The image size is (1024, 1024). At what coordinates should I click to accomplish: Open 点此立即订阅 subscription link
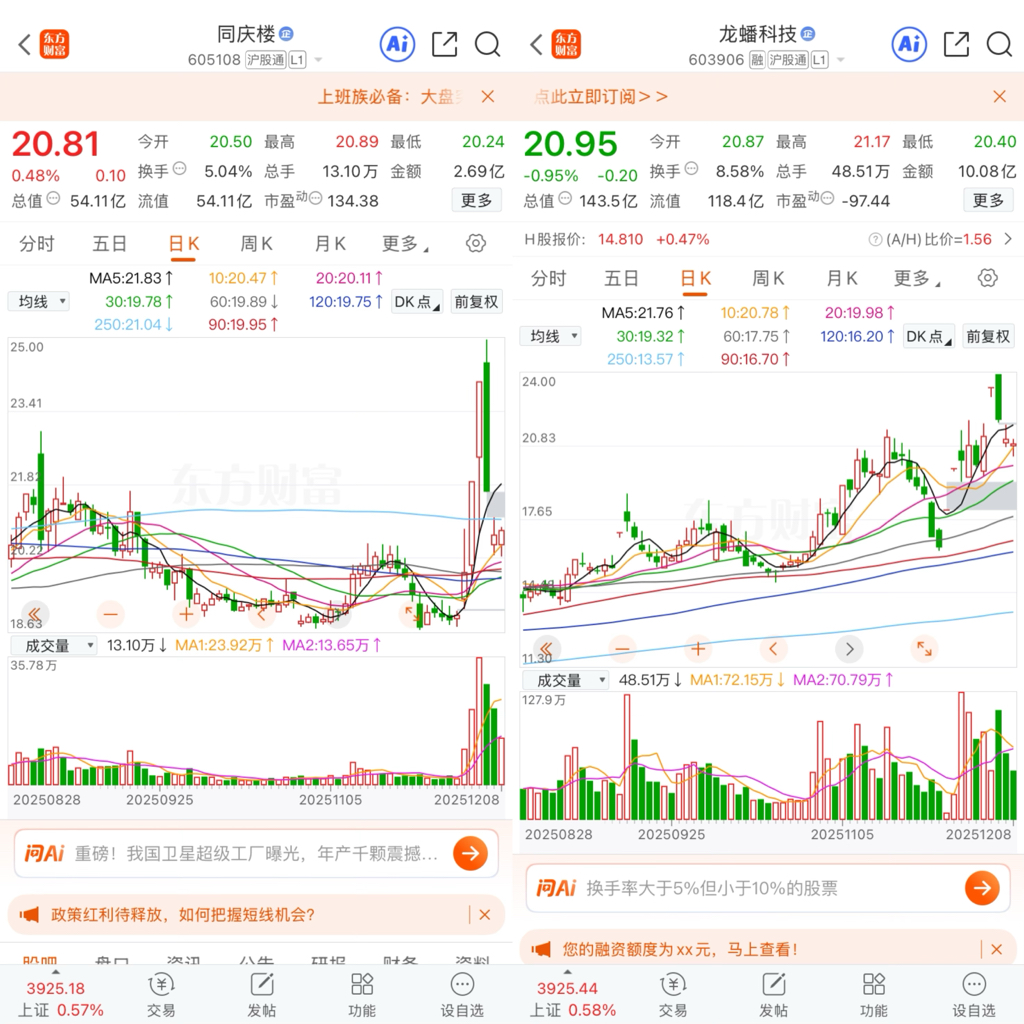(x=600, y=97)
